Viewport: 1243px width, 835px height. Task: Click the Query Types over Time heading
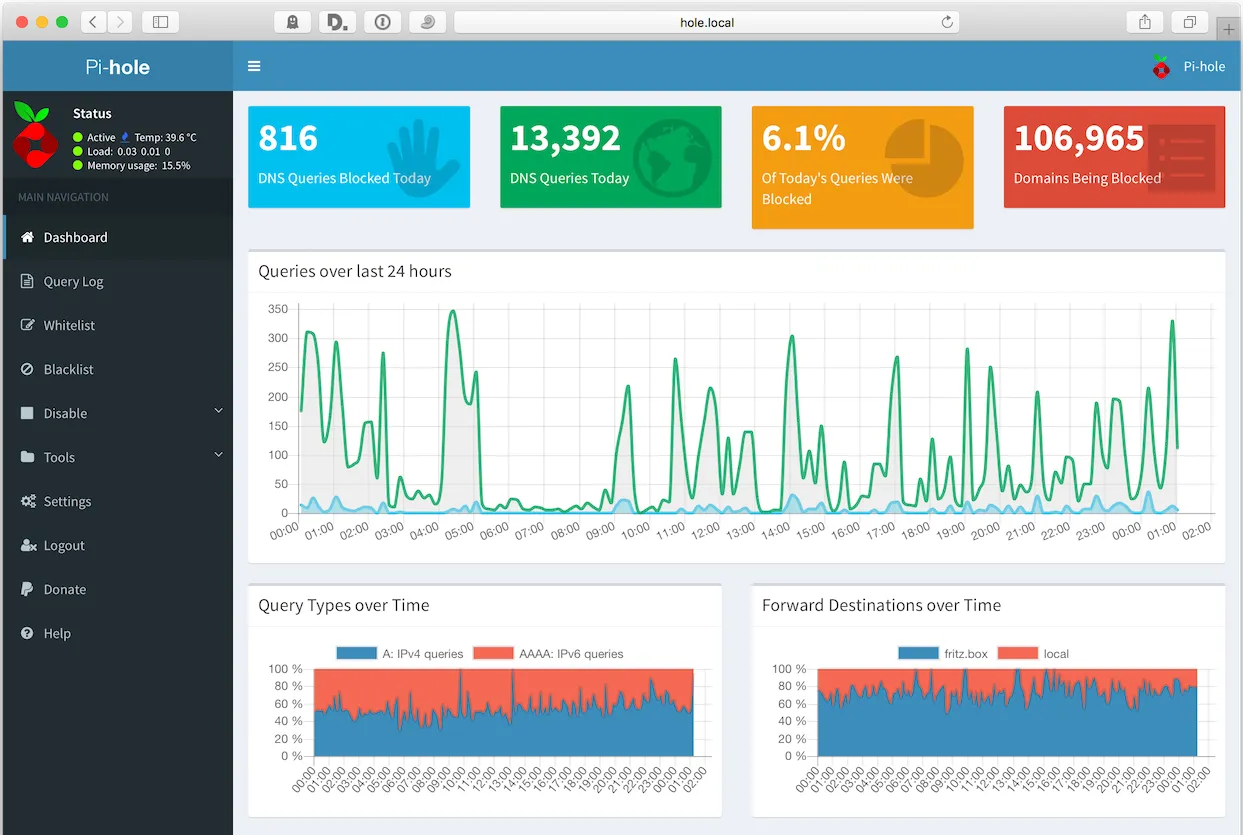(344, 605)
